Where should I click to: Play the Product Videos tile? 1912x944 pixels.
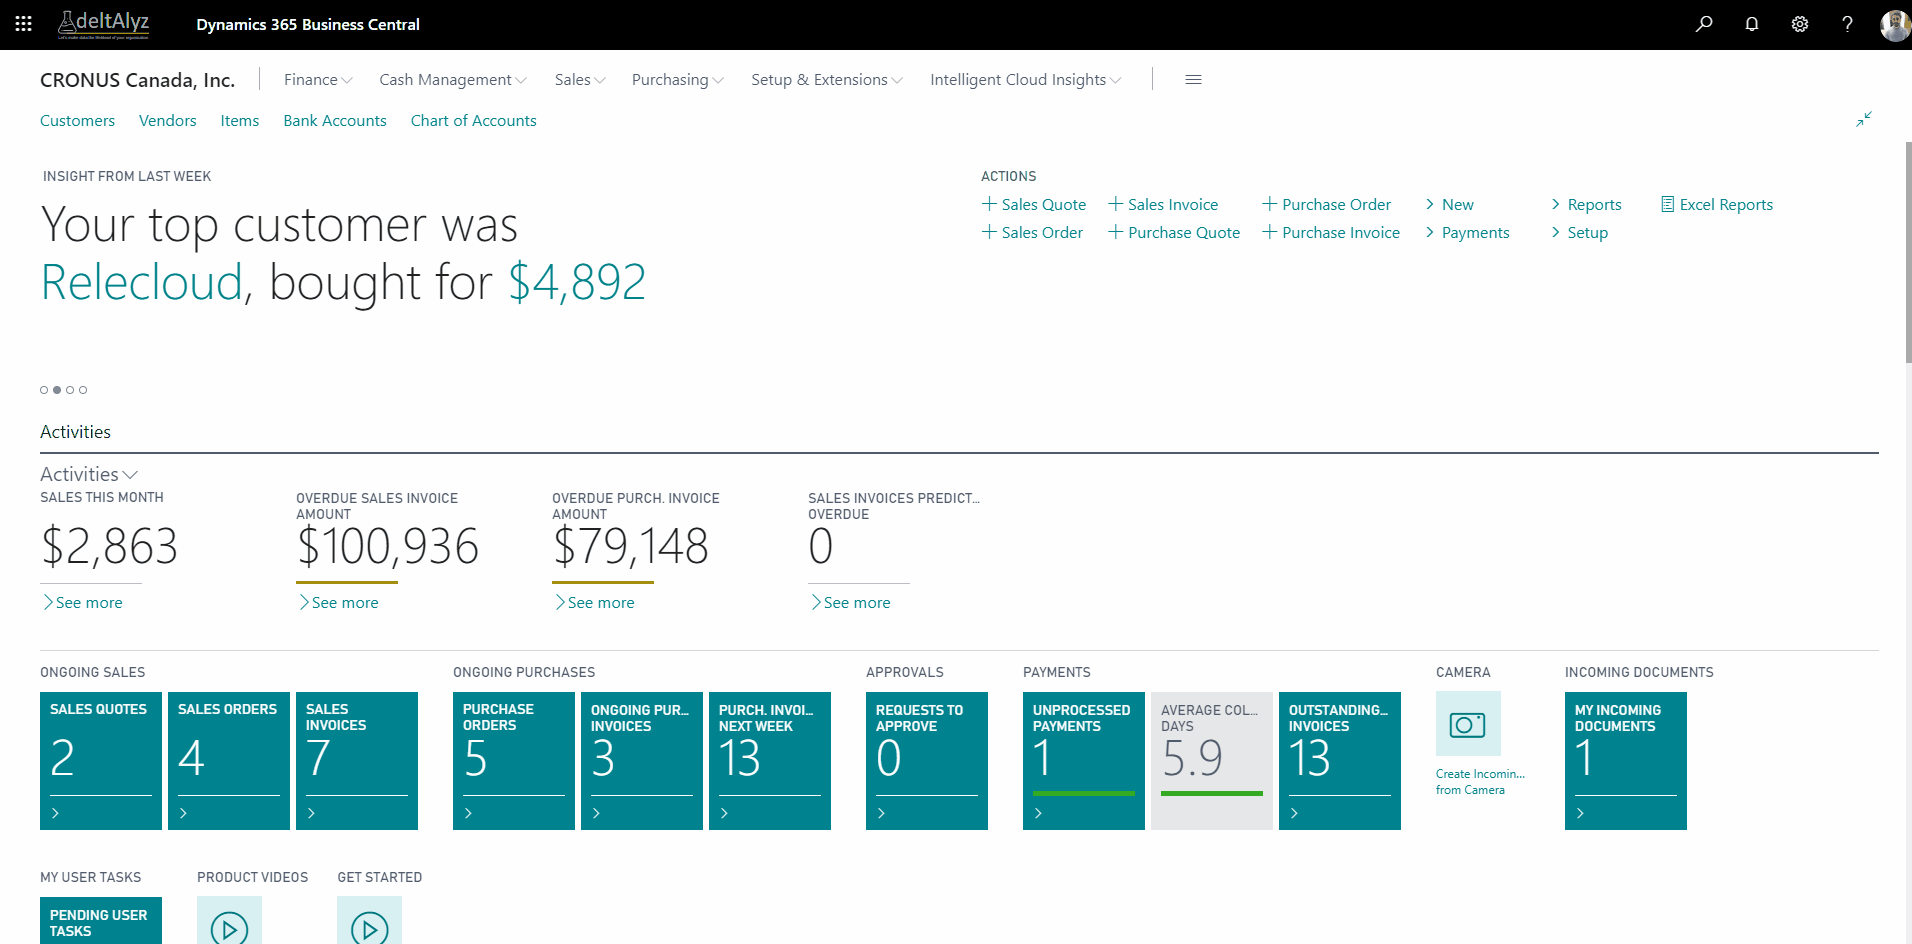(x=229, y=920)
